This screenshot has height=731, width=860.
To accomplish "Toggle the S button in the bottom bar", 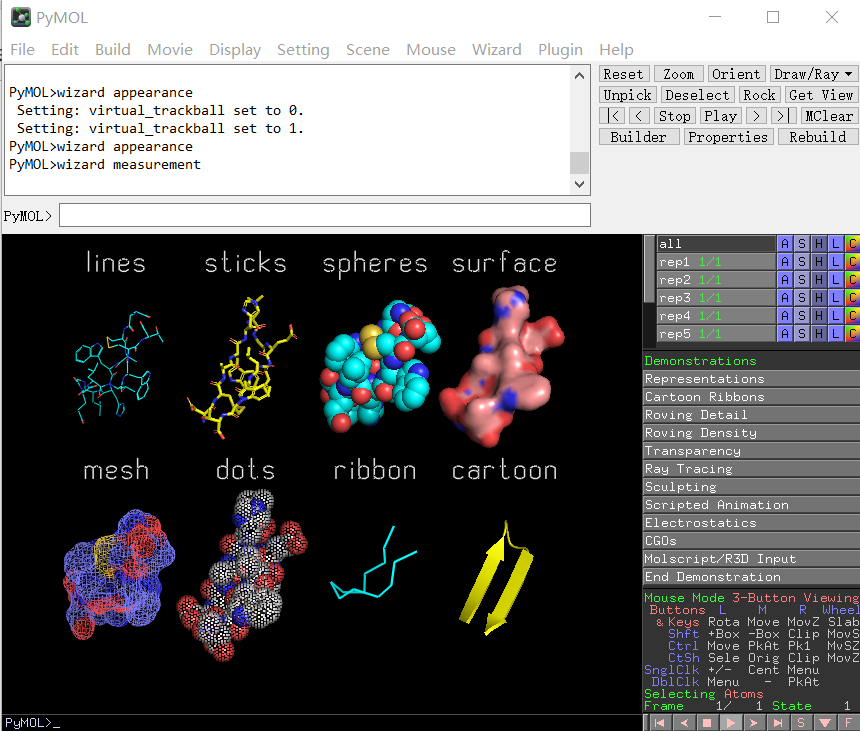I will 801,723.
